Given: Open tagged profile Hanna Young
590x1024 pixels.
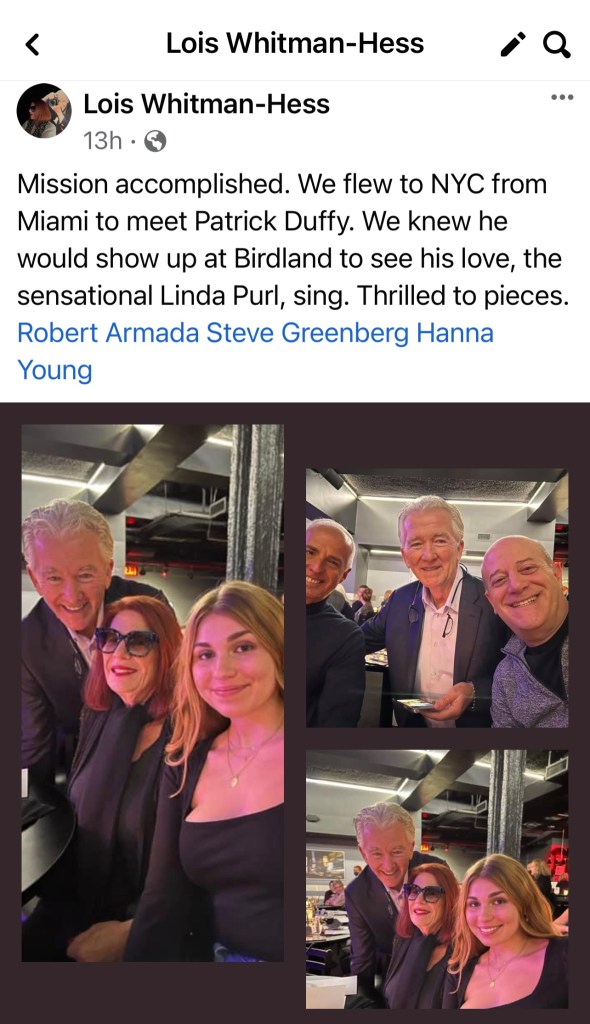Looking at the screenshot, I should coord(255,351).
